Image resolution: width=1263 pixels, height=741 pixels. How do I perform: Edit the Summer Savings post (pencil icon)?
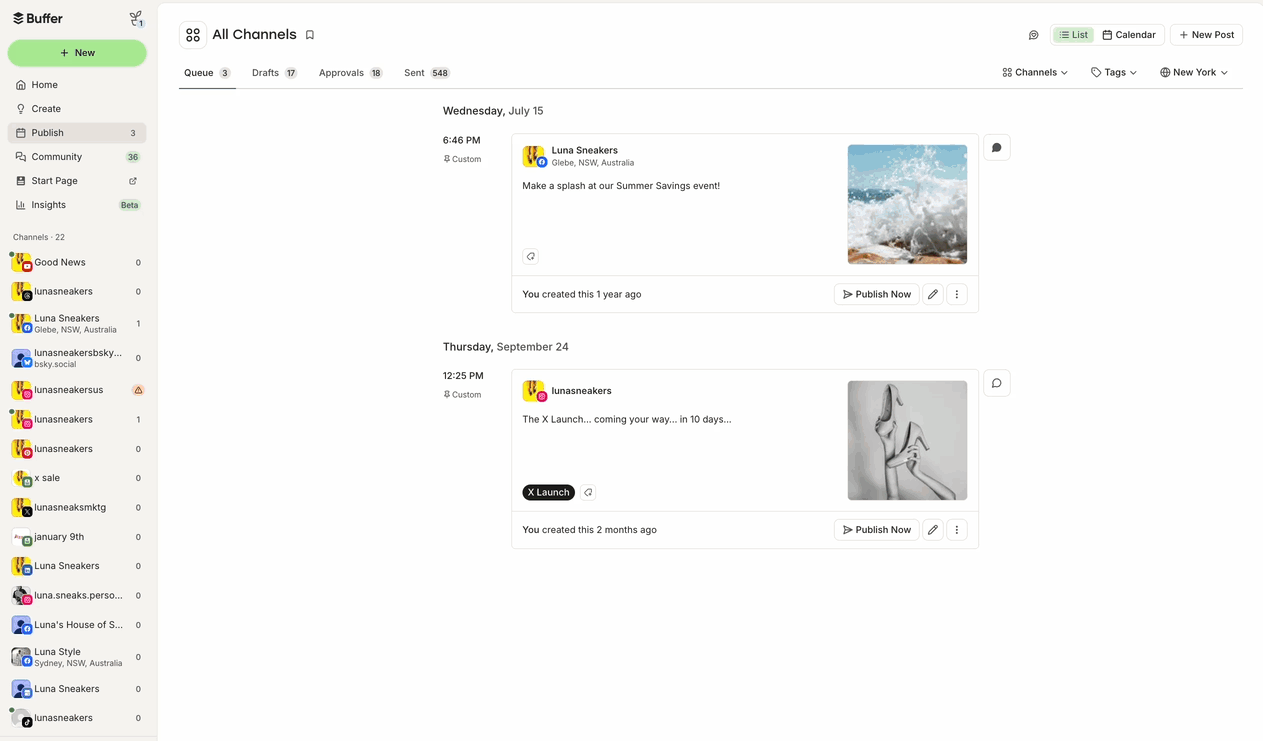[933, 294]
